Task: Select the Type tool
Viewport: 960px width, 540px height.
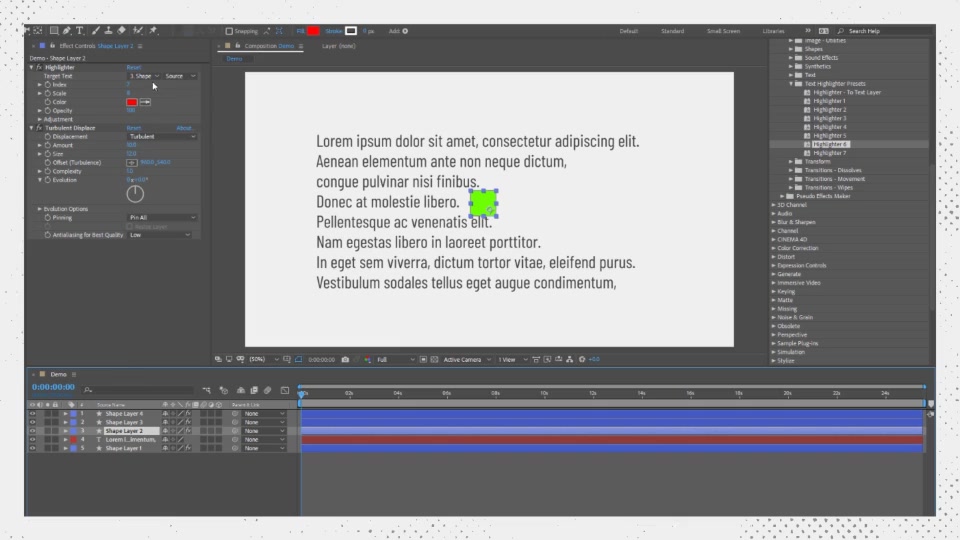Action: (x=80, y=31)
